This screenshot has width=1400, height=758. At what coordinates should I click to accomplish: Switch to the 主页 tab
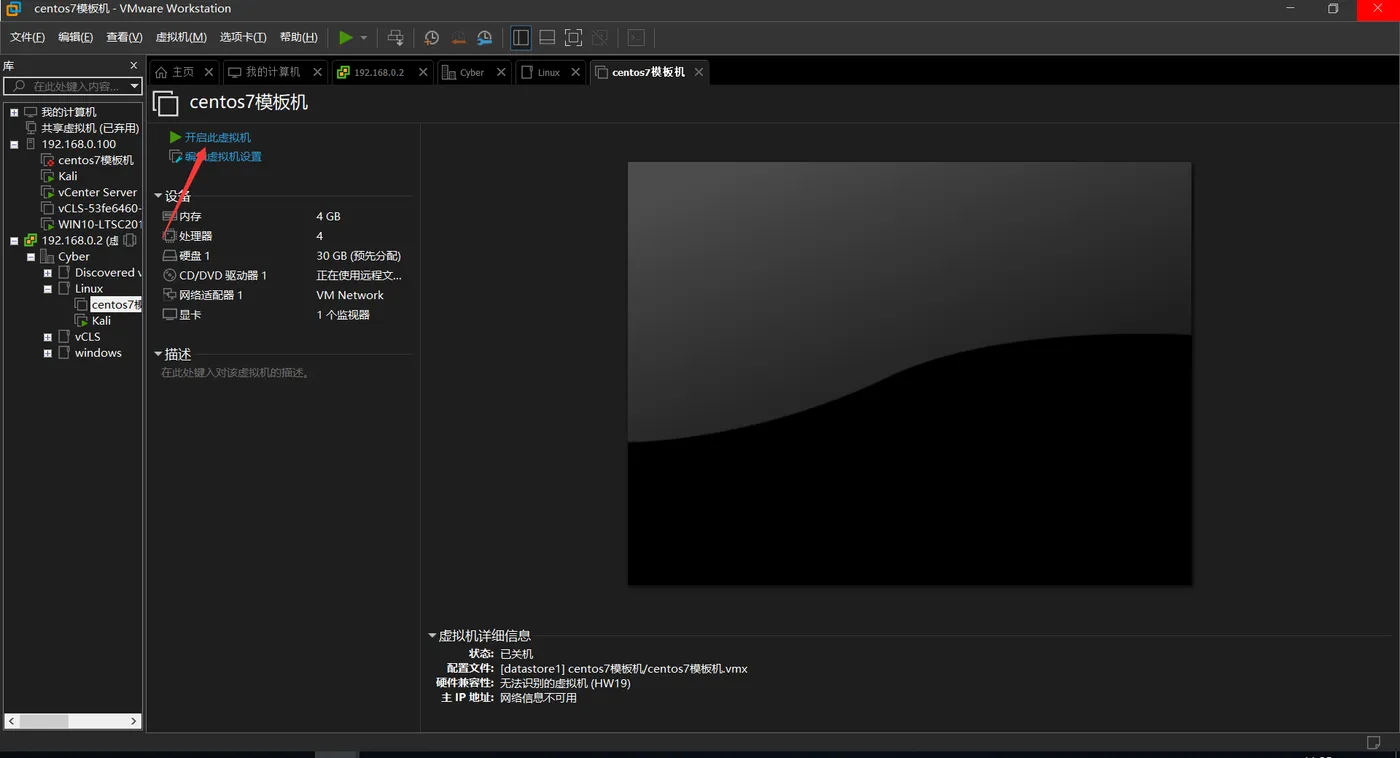pyautogui.click(x=175, y=72)
